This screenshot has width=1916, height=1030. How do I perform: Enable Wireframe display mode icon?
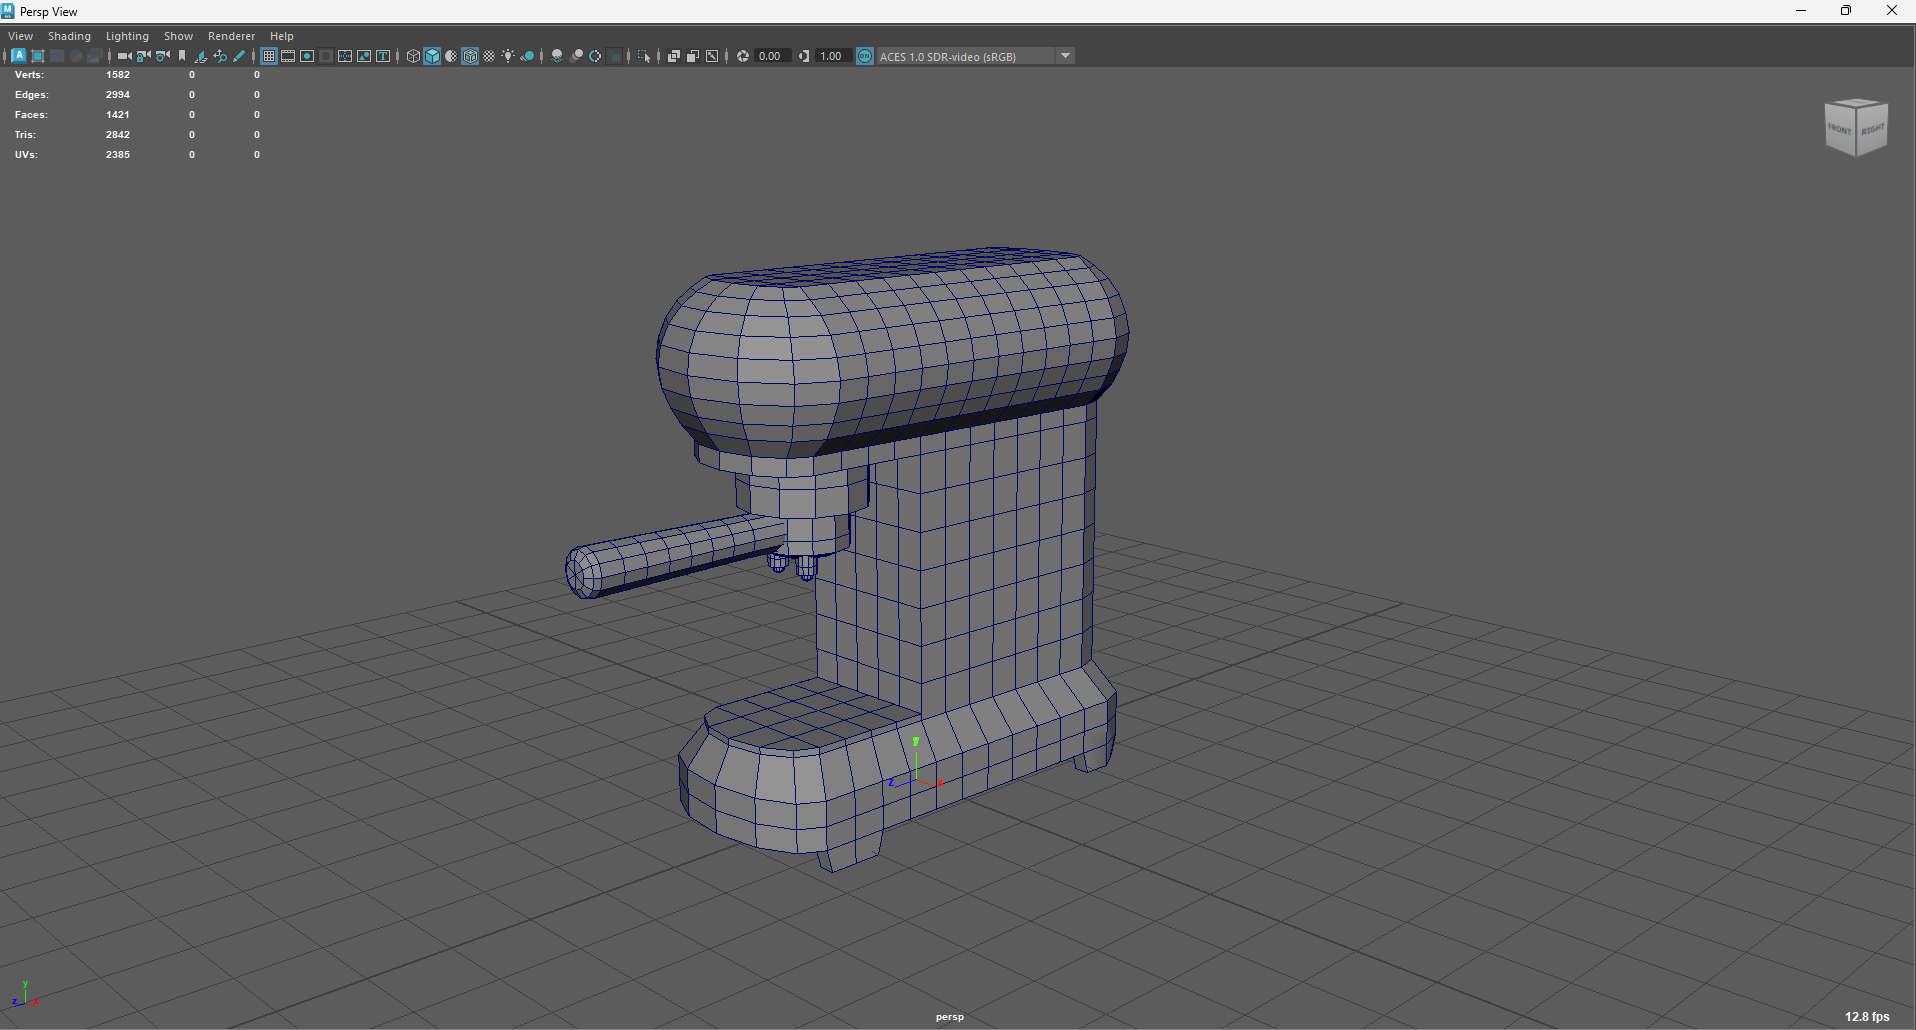click(x=413, y=56)
